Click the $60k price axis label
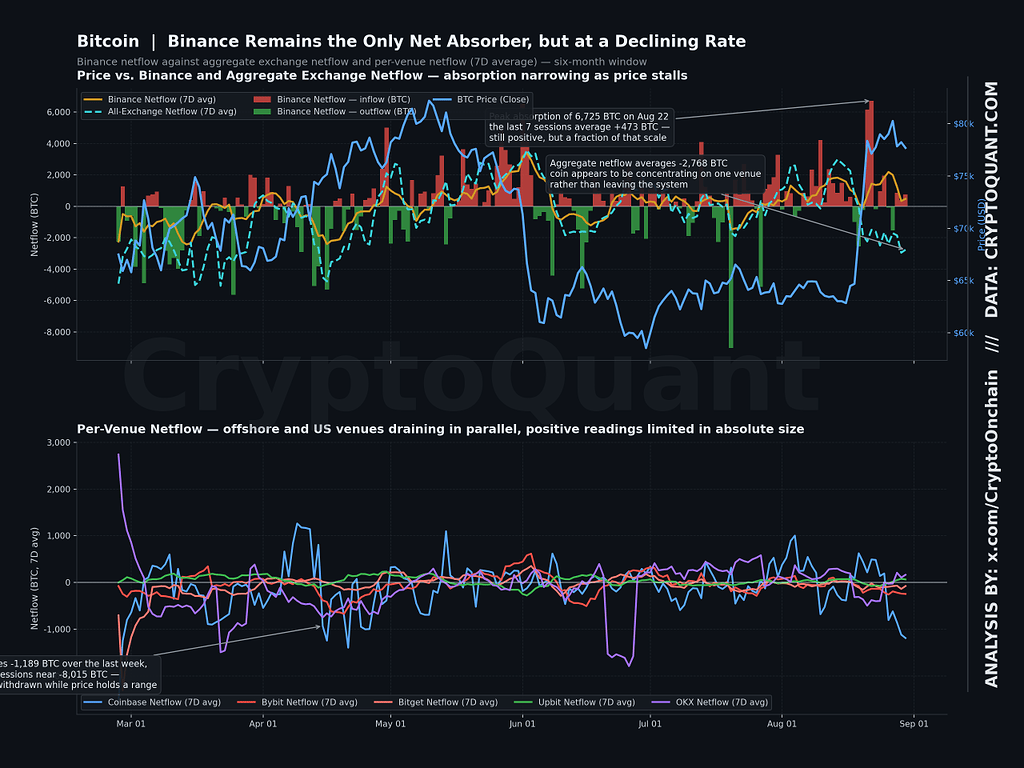Image resolution: width=1024 pixels, height=768 pixels. coord(963,333)
